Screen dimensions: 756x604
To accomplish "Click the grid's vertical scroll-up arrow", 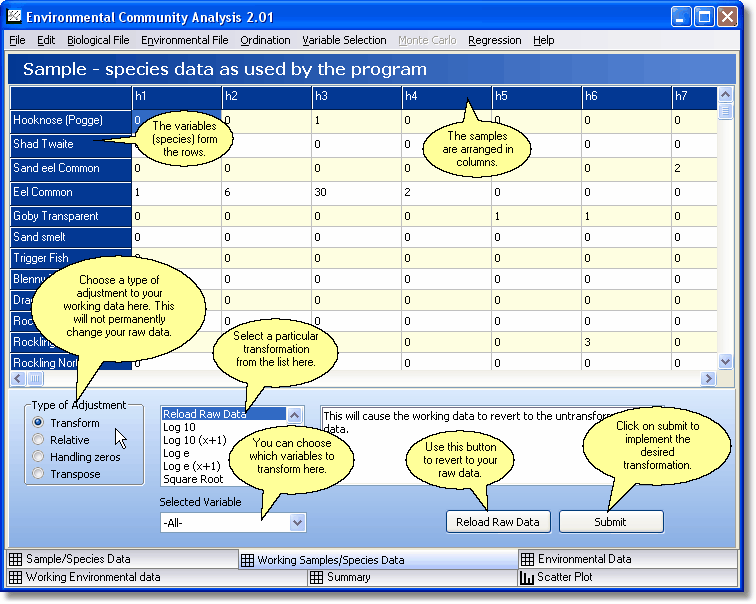I will (x=726, y=95).
